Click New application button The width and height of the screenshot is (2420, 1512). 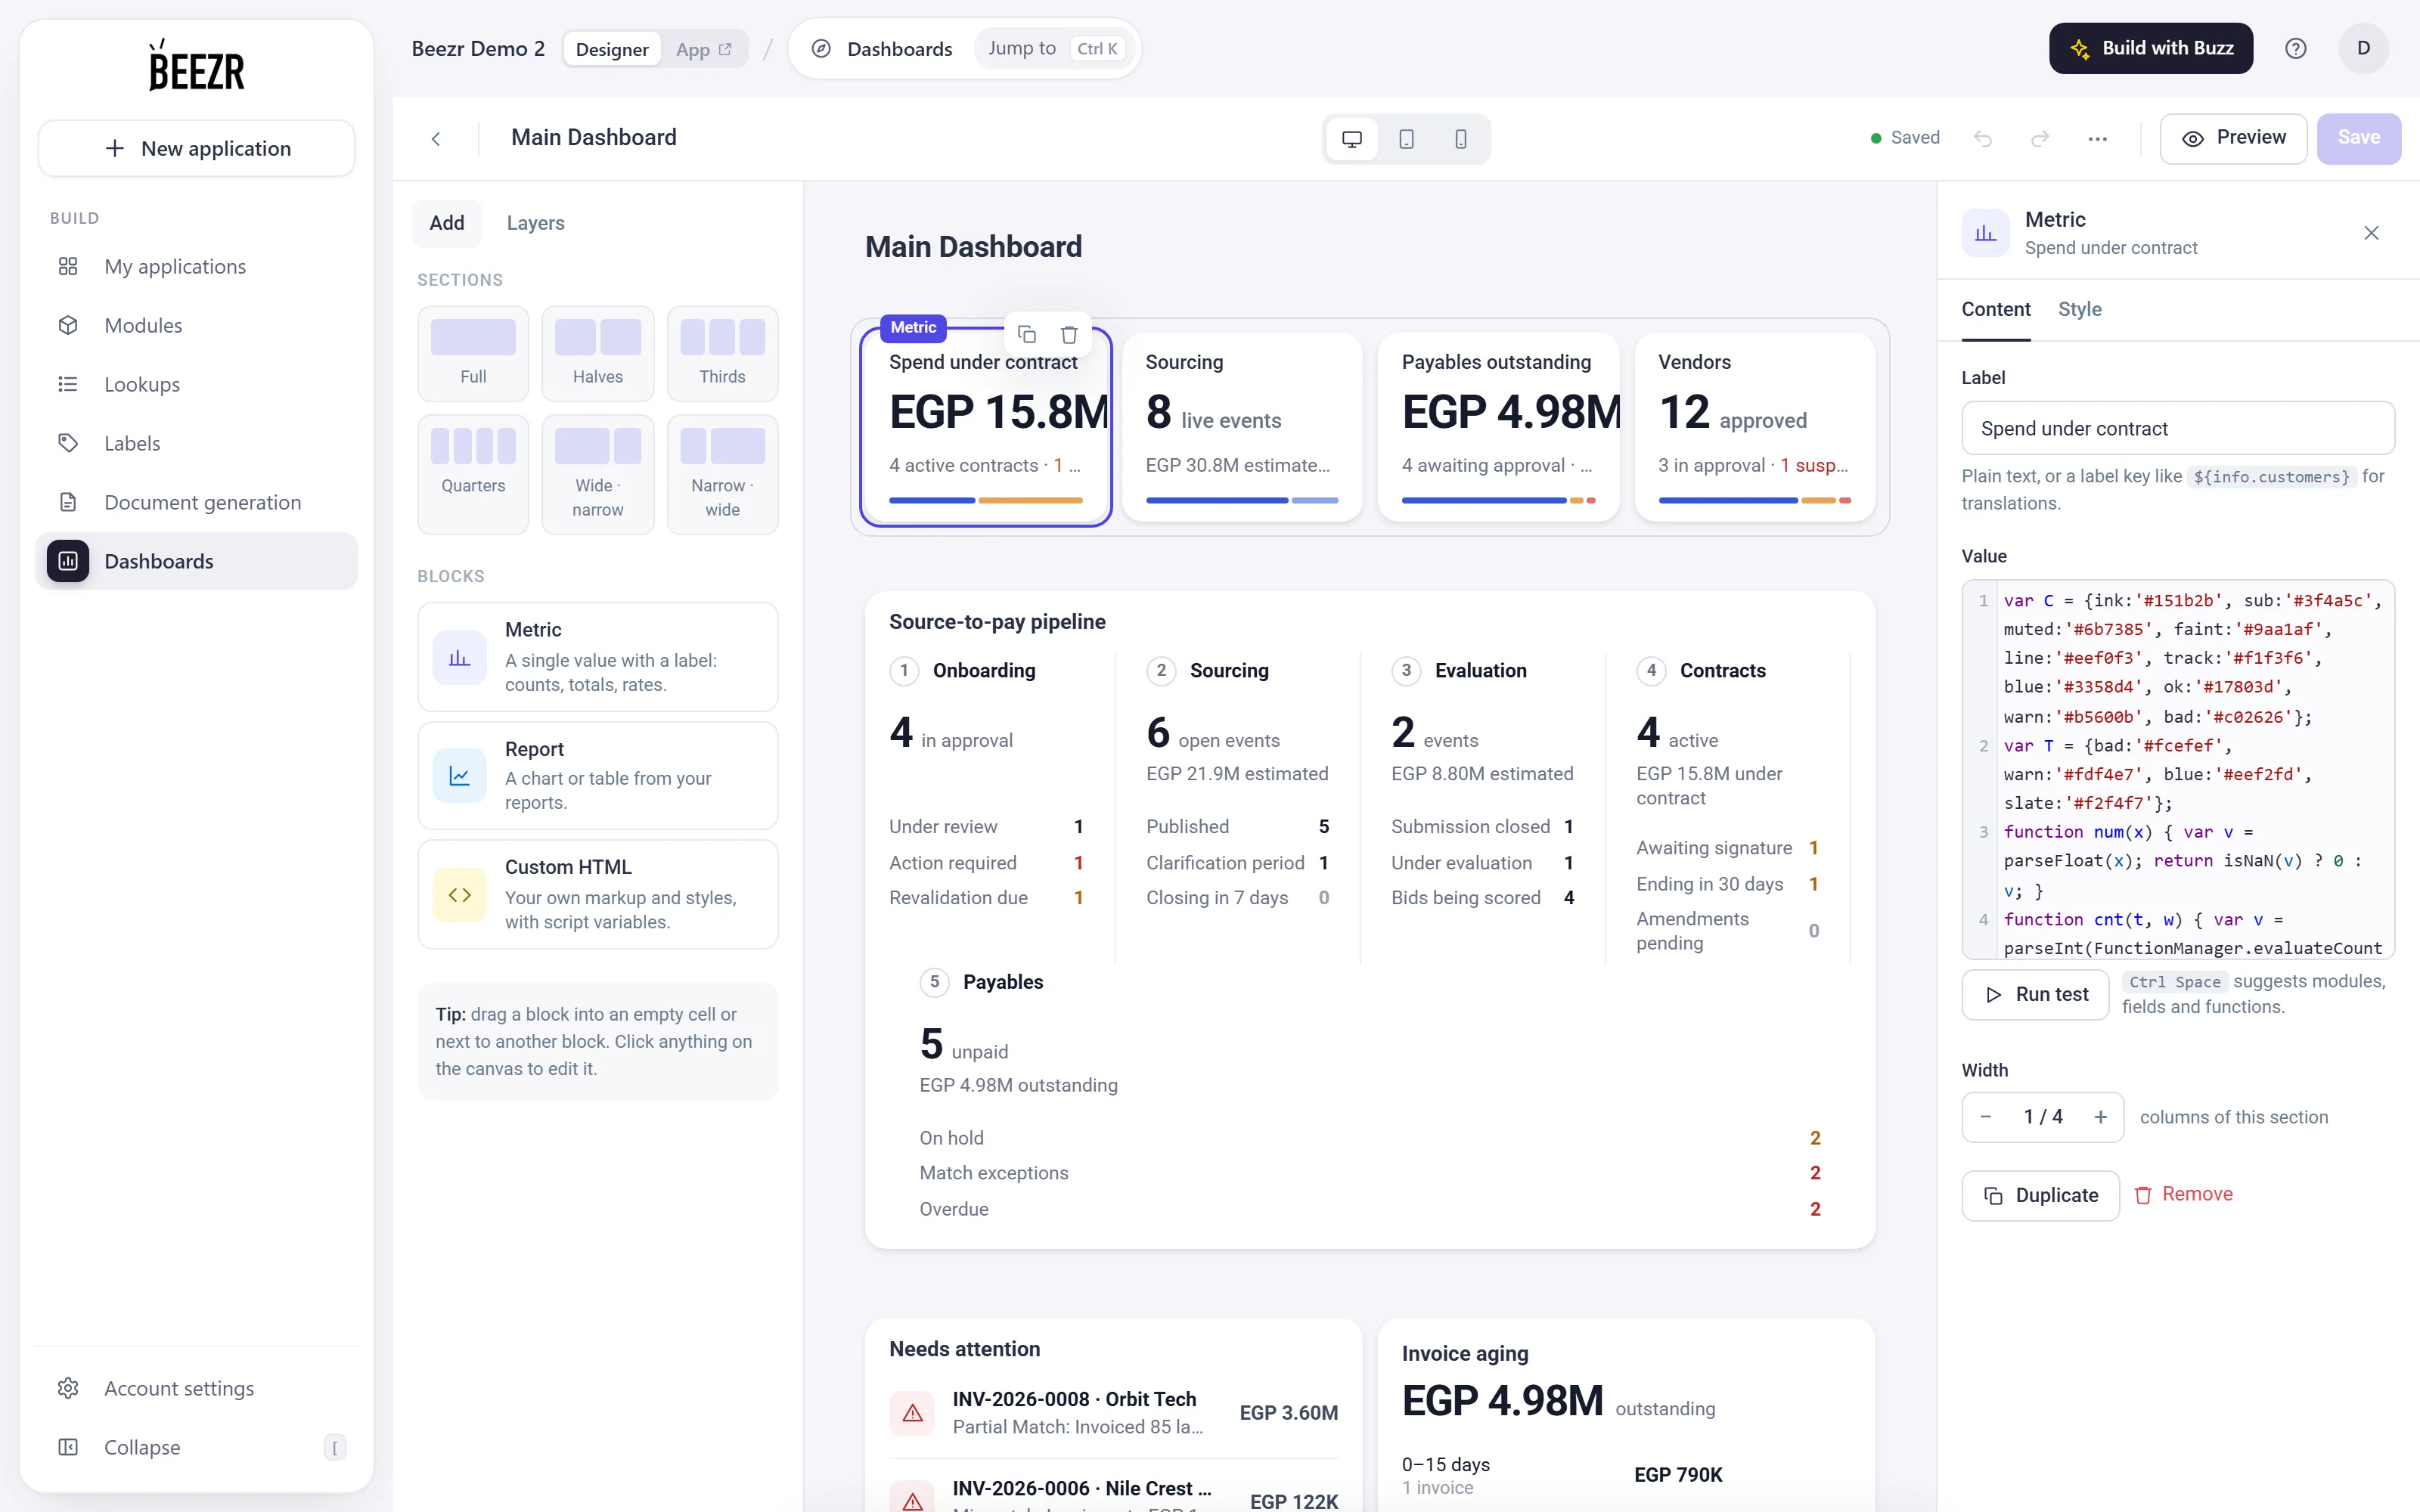(196, 148)
